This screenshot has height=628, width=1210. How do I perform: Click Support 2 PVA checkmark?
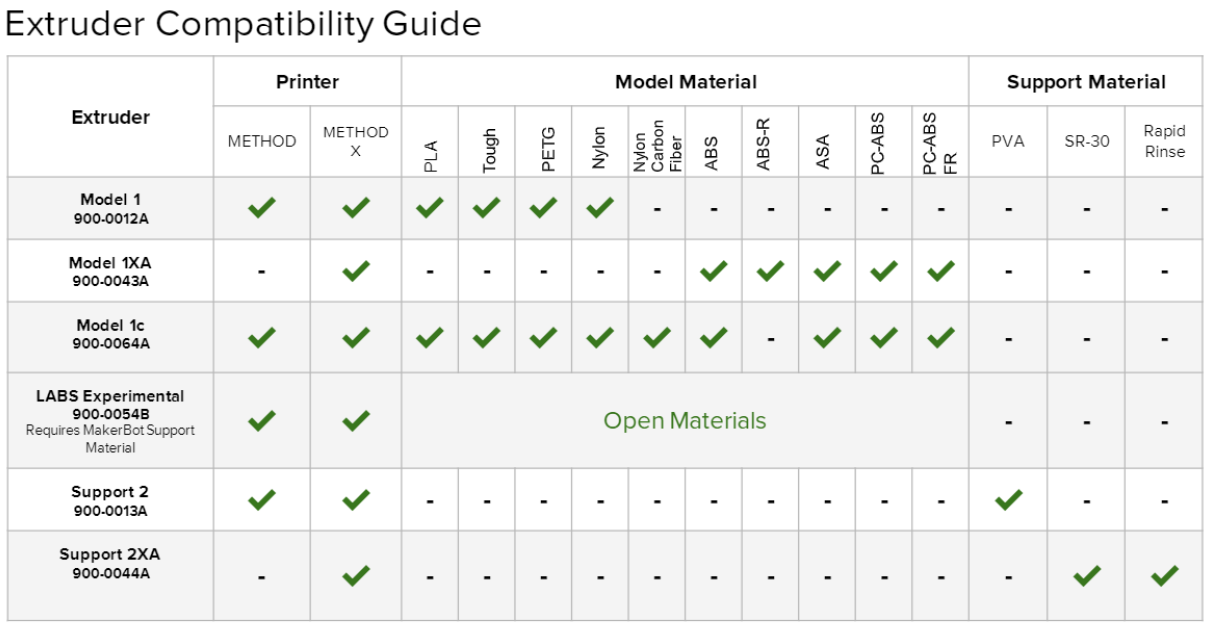click(1008, 499)
